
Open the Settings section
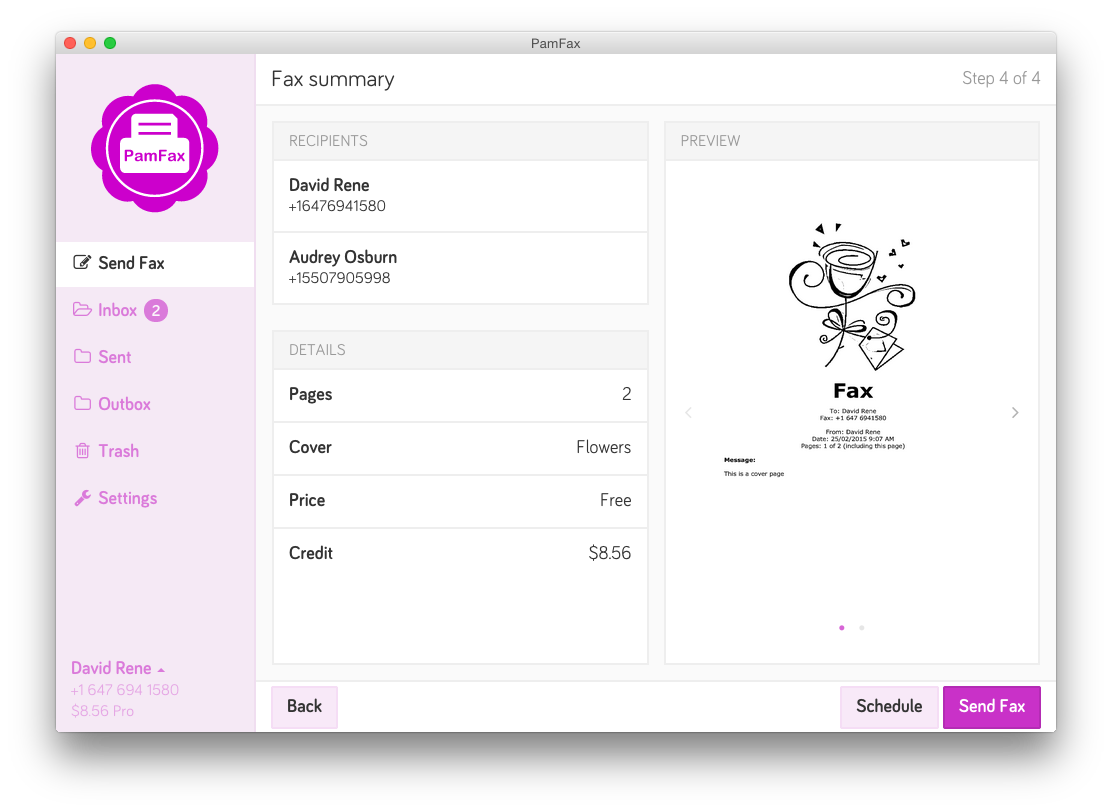155,499
